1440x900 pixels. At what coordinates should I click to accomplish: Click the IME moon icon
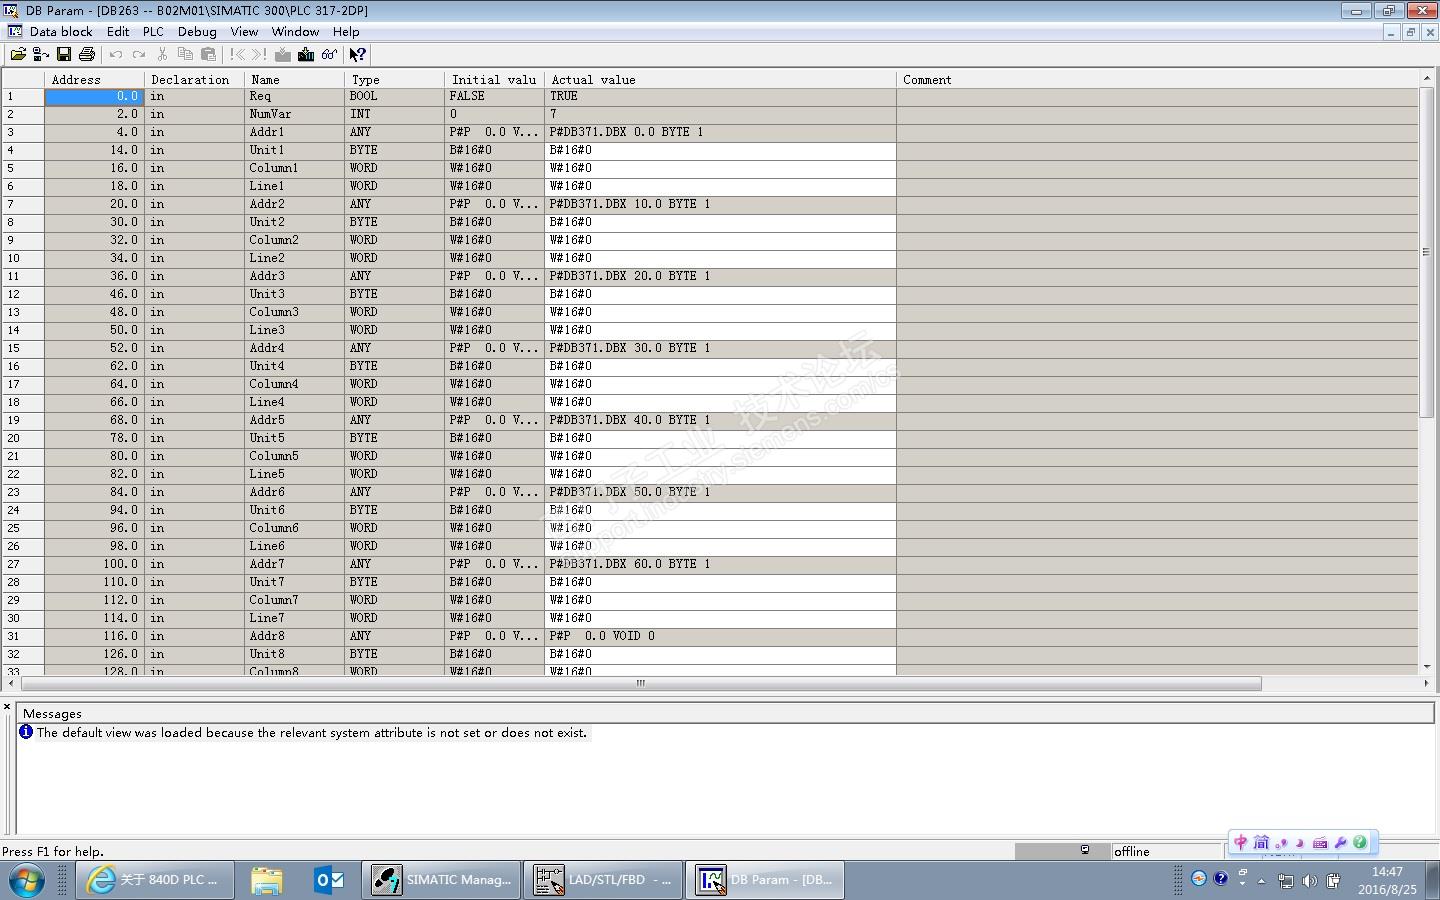point(1300,843)
